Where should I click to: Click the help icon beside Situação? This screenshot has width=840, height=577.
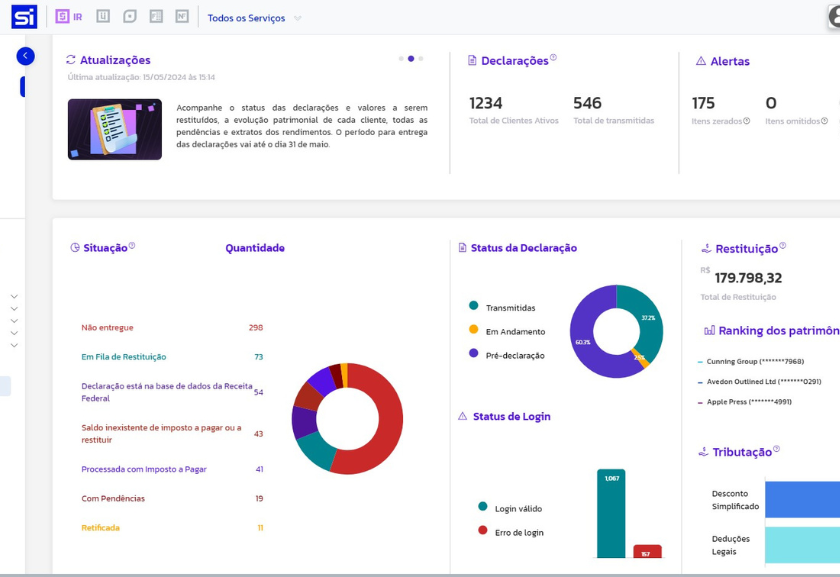(132, 245)
